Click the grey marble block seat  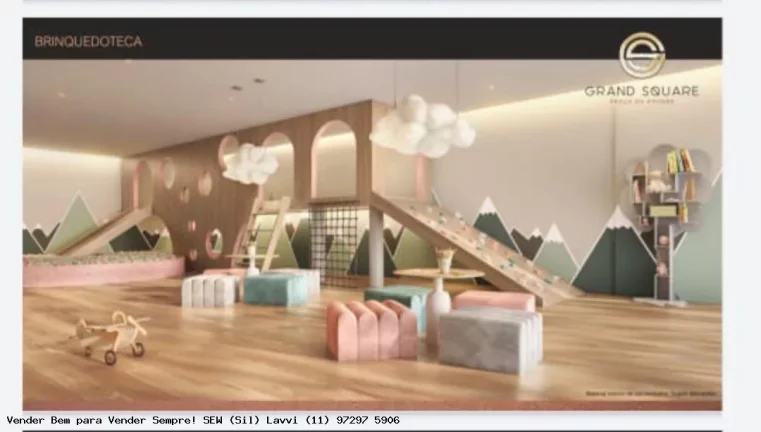point(489,338)
